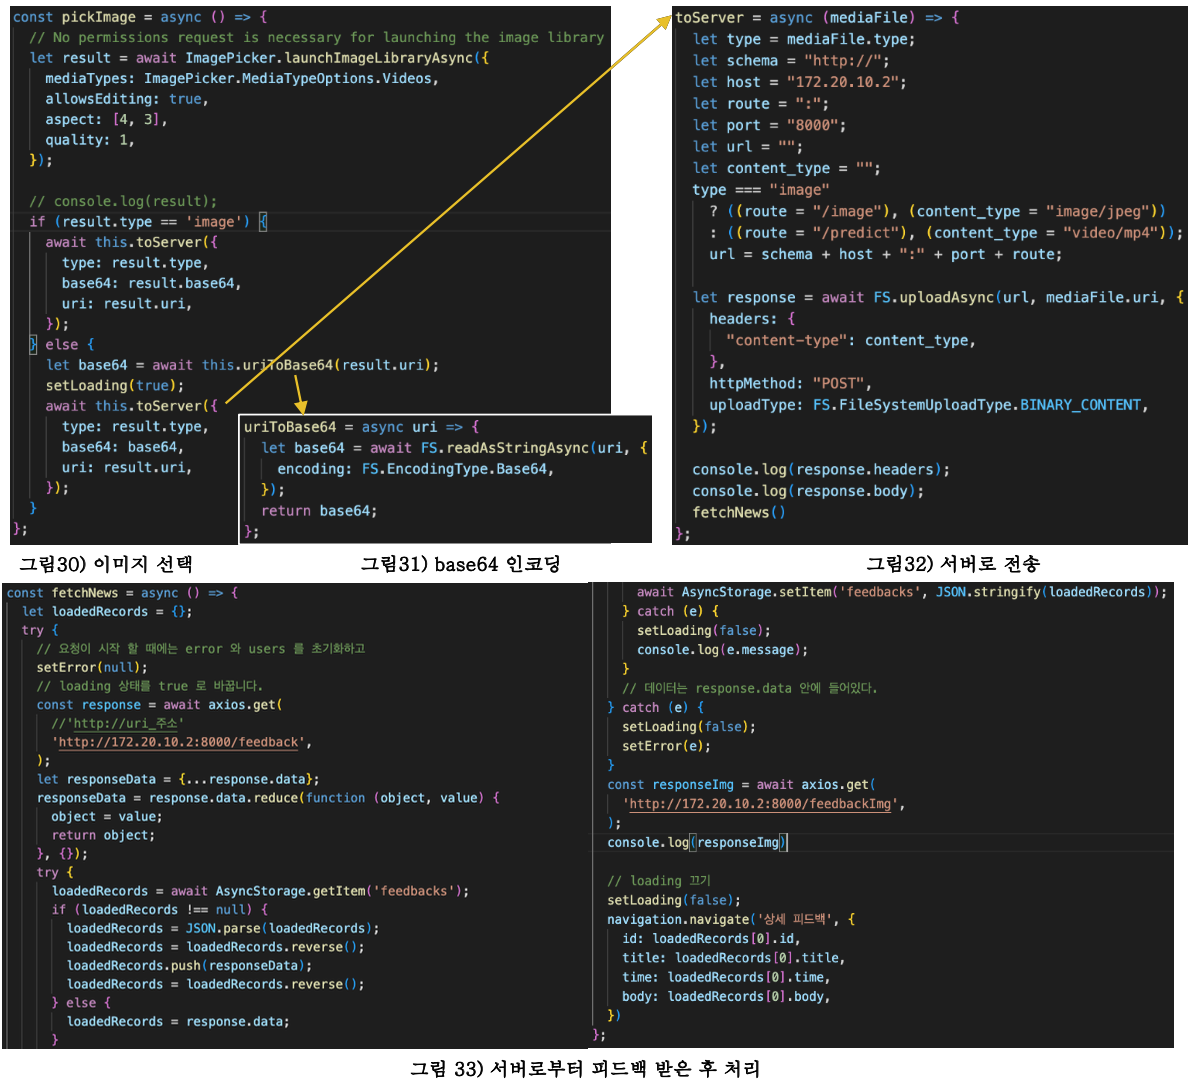Click the 'id: loadedRecords[0].id,' line
Image resolution: width=1196 pixels, height=1084 pixels.
(711, 939)
